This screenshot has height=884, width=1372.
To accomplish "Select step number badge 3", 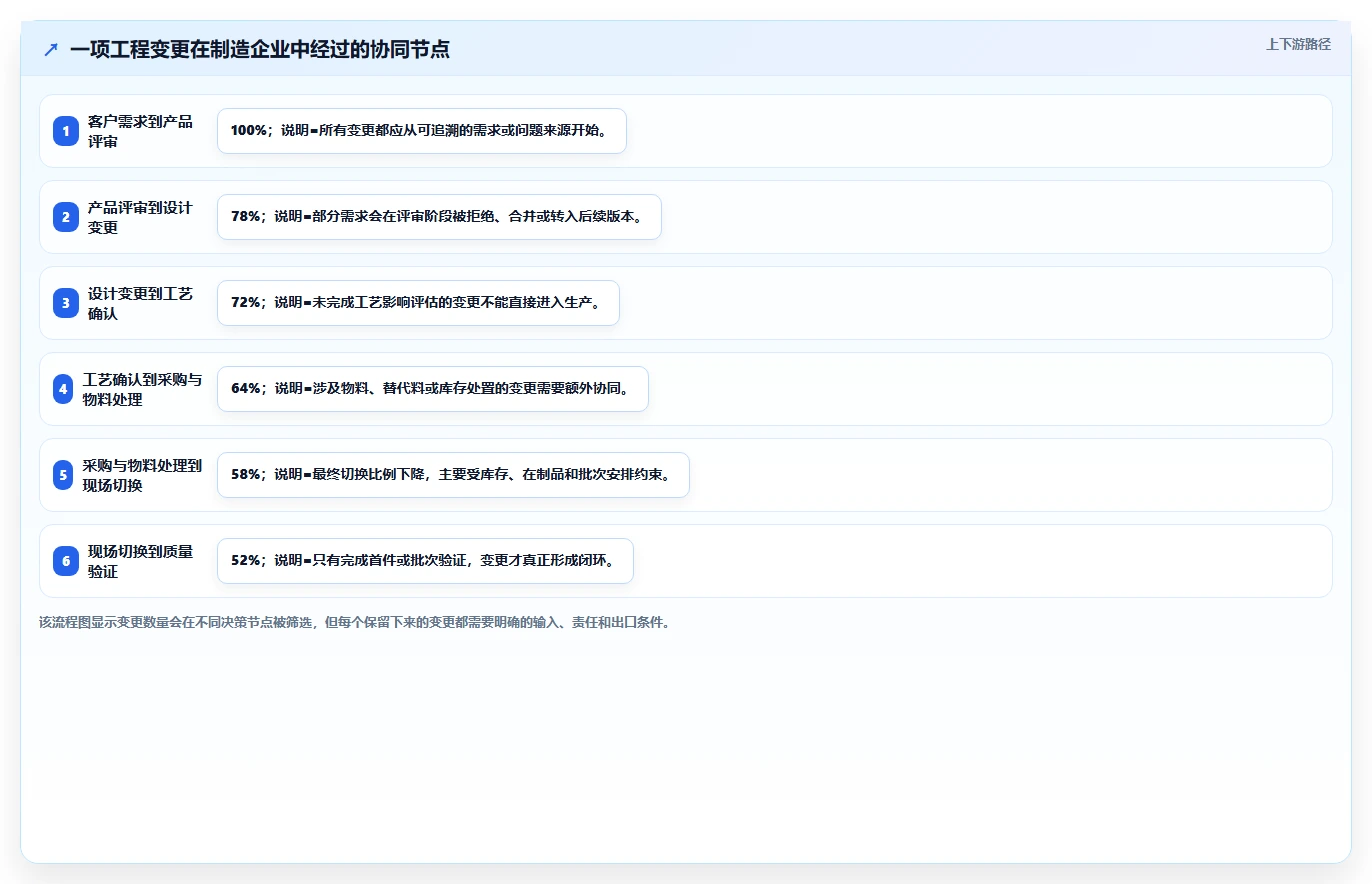I will pyautogui.click(x=66, y=303).
